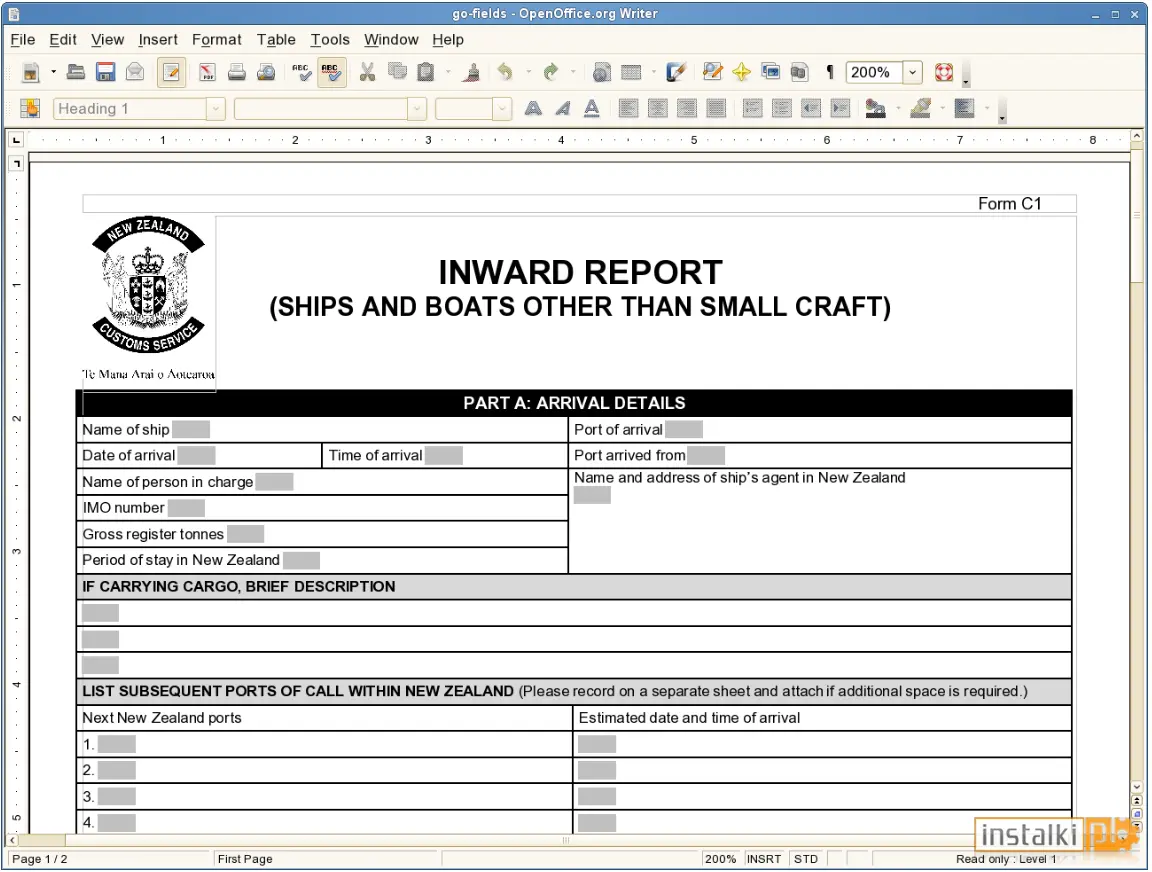Open the Help lifebuoy icon
Screen dimensions: 1152x872
click(944, 72)
